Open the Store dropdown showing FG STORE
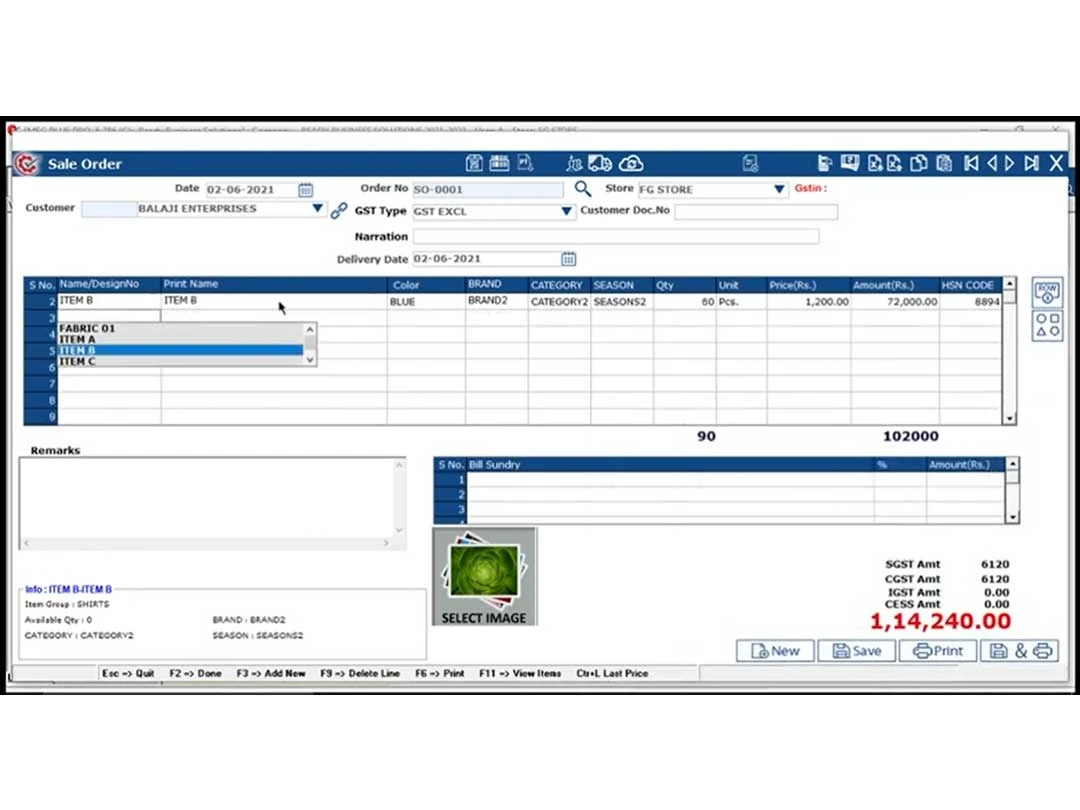 (779, 188)
